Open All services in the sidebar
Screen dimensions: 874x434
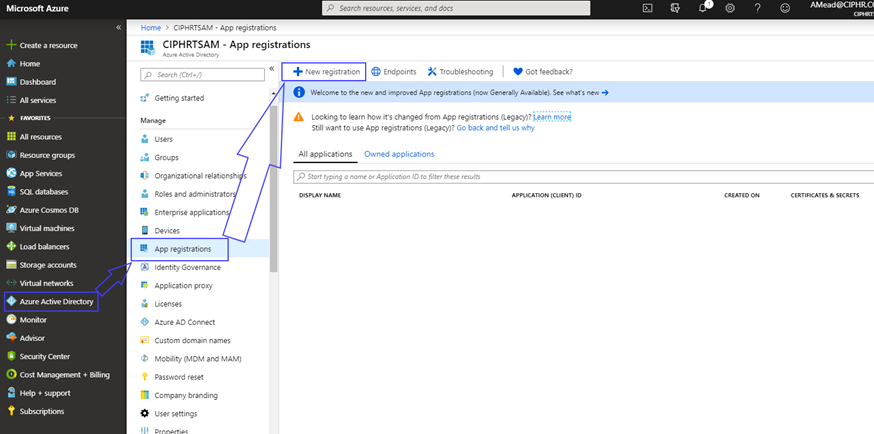pos(31,100)
